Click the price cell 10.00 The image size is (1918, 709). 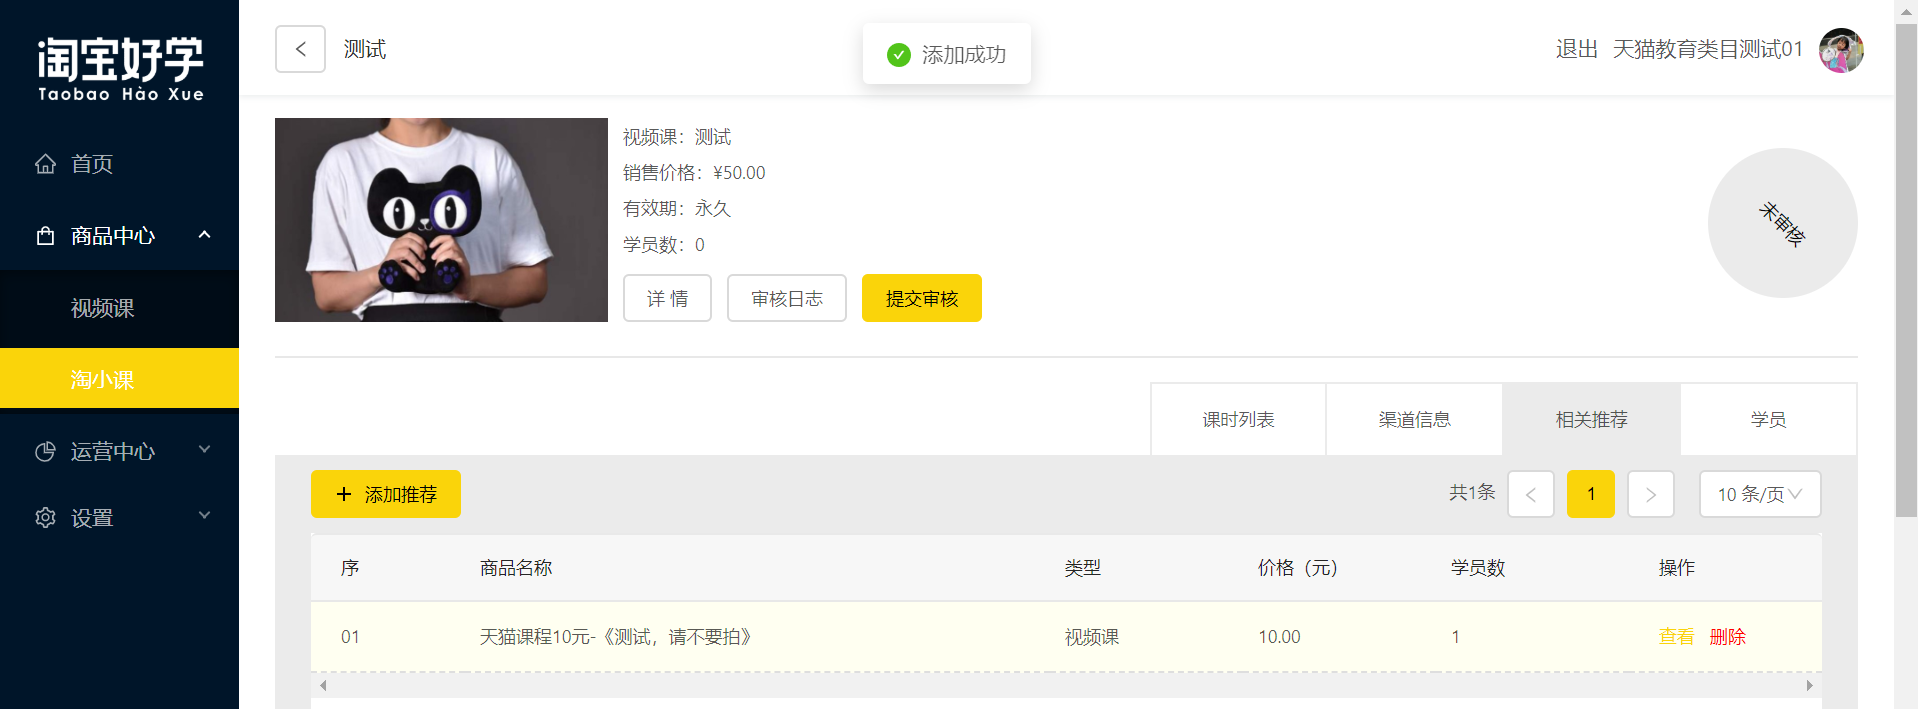pyautogui.click(x=1279, y=637)
